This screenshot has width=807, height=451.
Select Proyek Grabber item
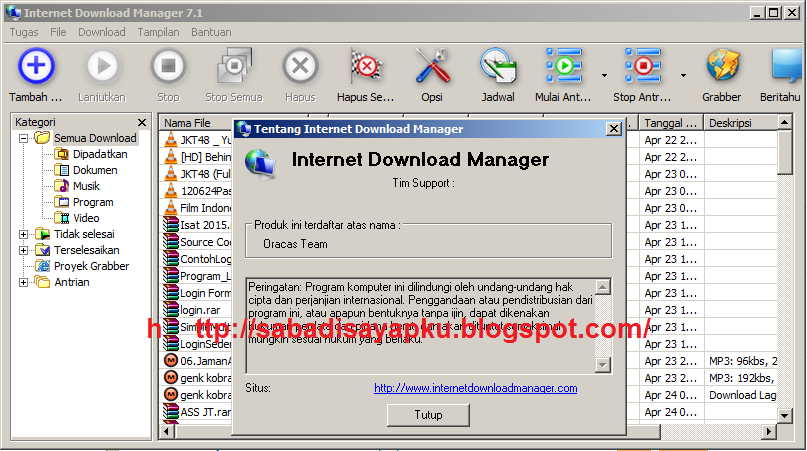click(91, 266)
